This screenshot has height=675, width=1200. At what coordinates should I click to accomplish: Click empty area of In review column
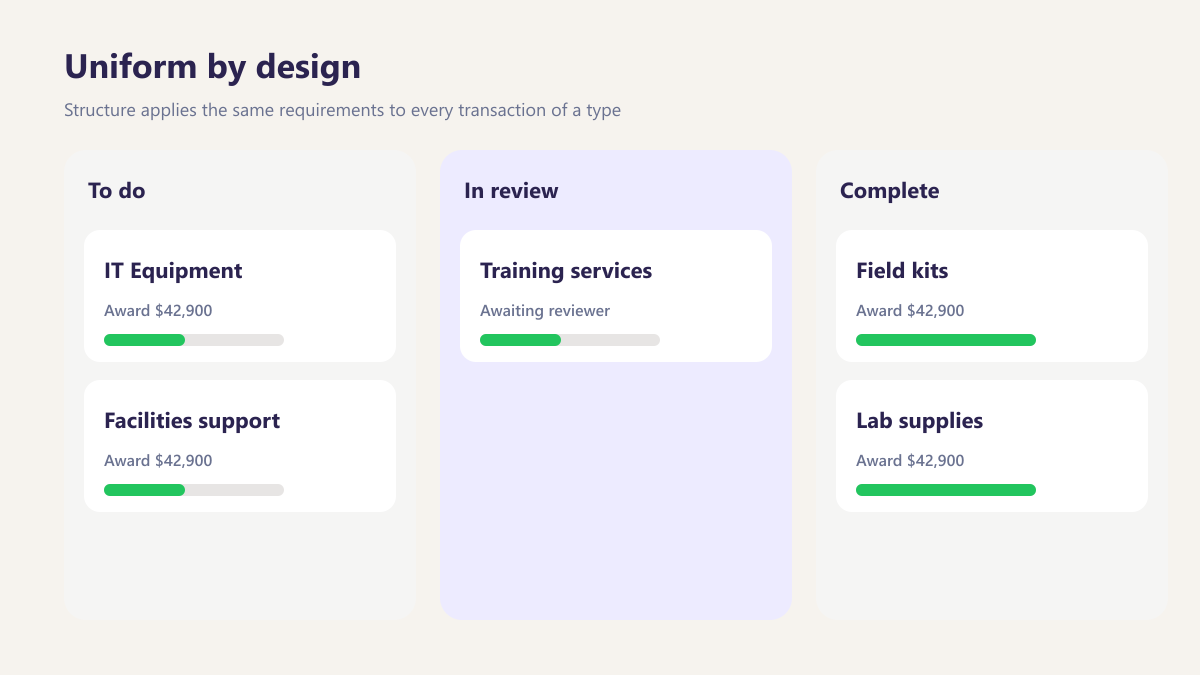616,490
